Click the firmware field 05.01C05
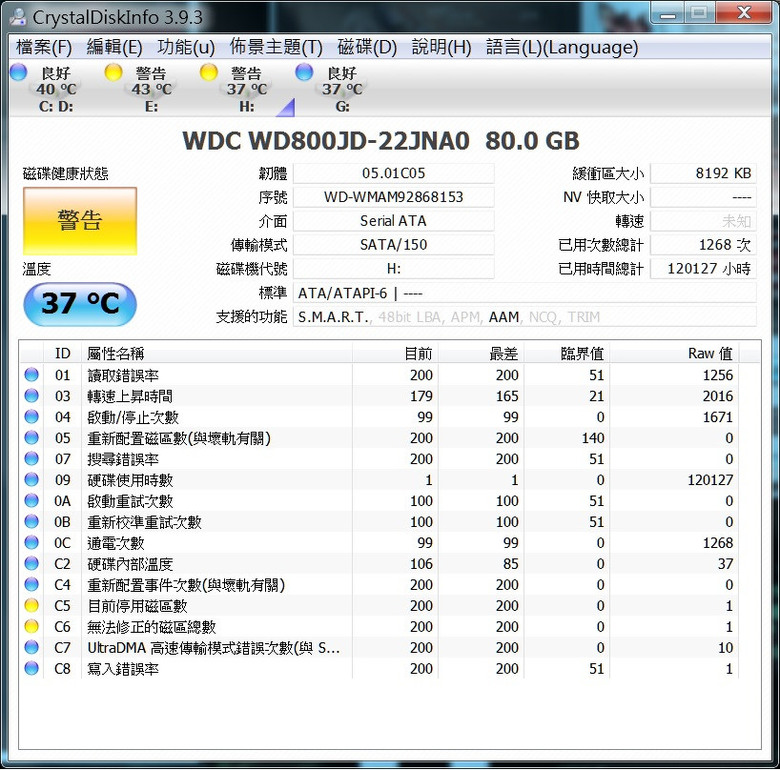 393,173
